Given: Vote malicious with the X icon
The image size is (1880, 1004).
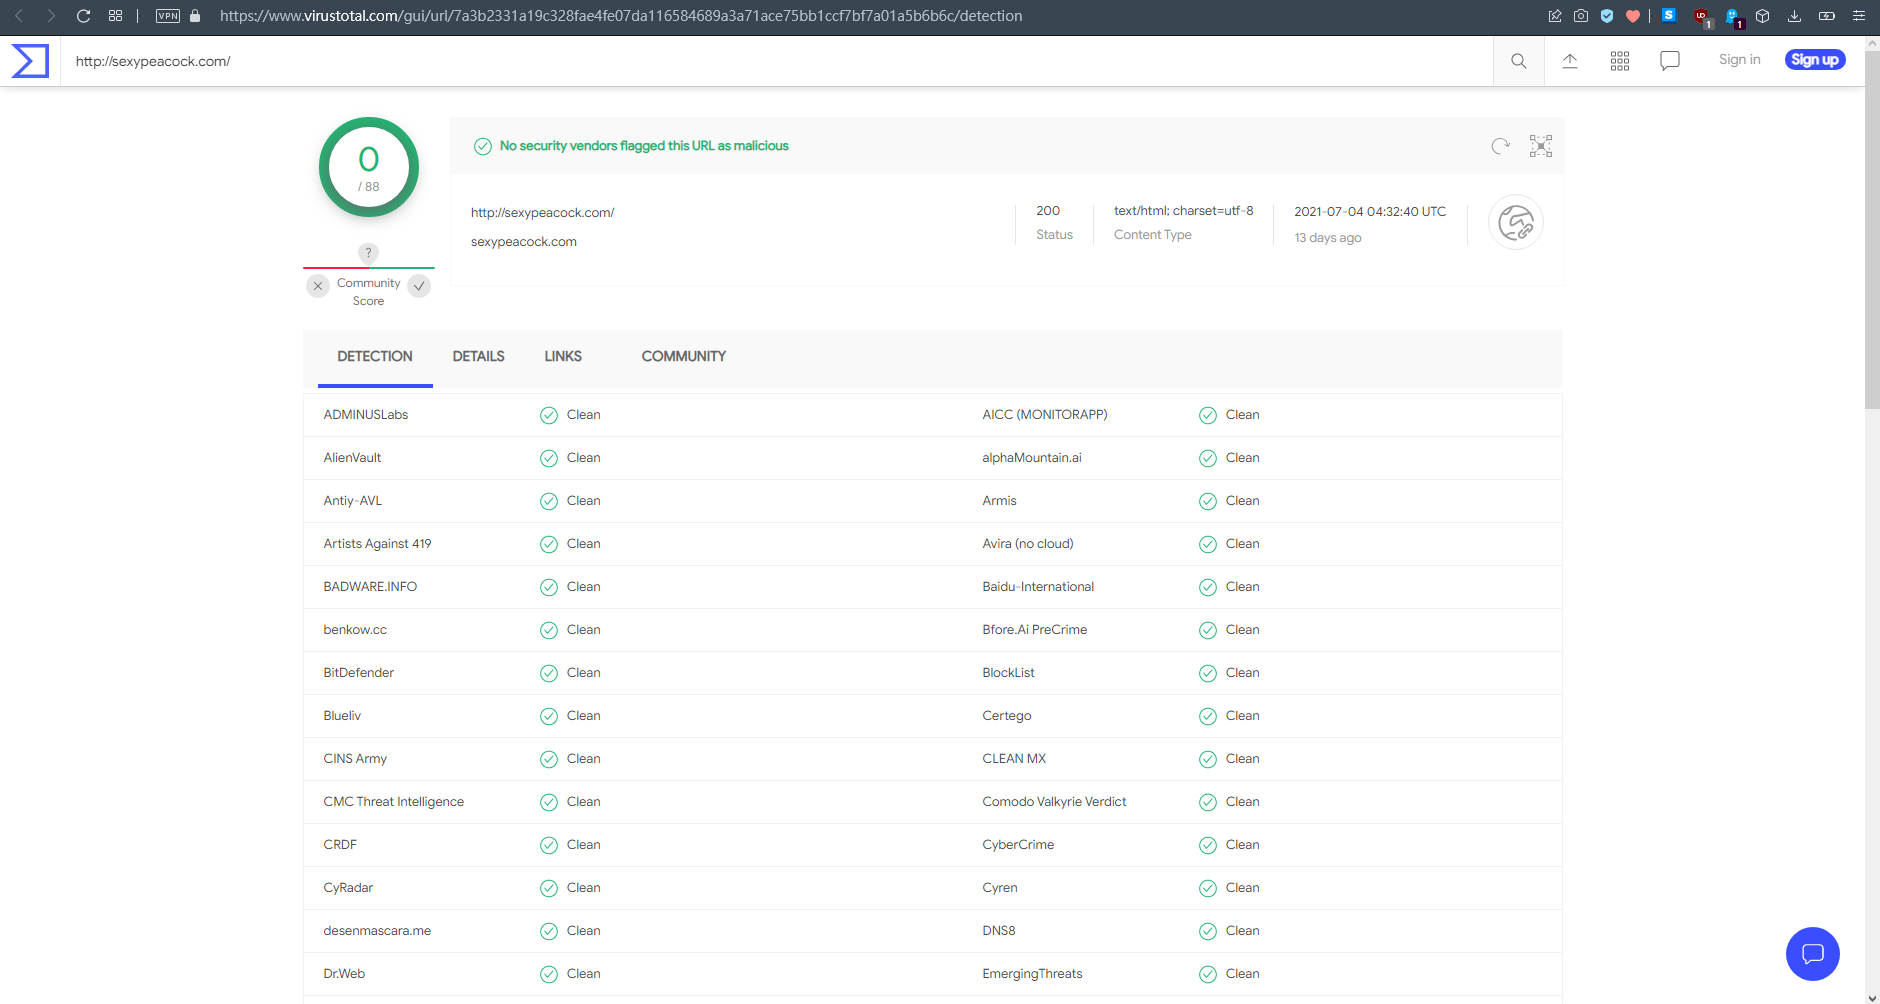Looking at the screenshot, I should pos(318,286).
